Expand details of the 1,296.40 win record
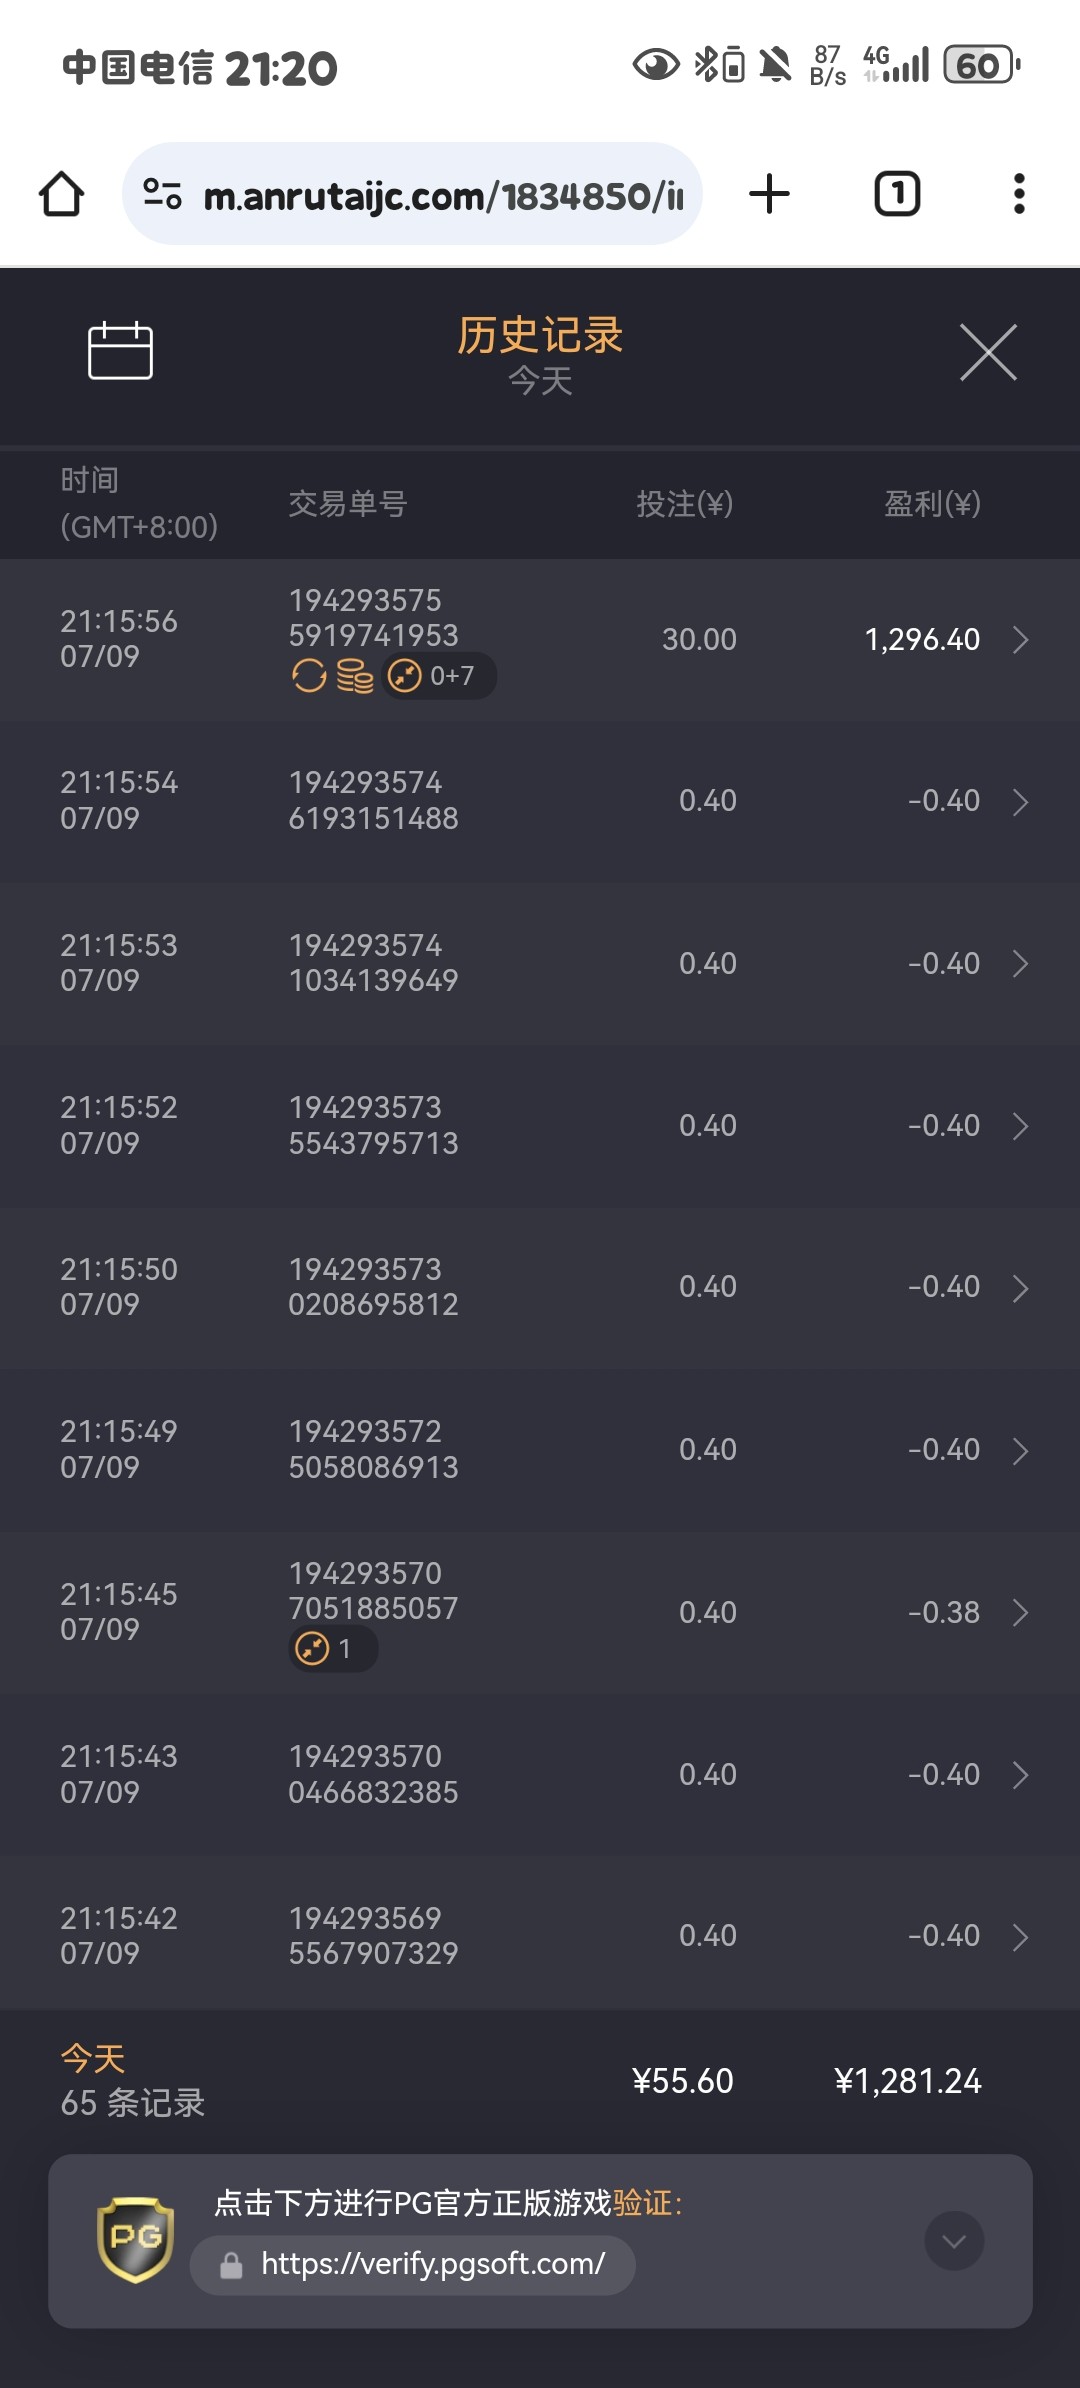The image size is (1080, 2388). pos(1020,640)
